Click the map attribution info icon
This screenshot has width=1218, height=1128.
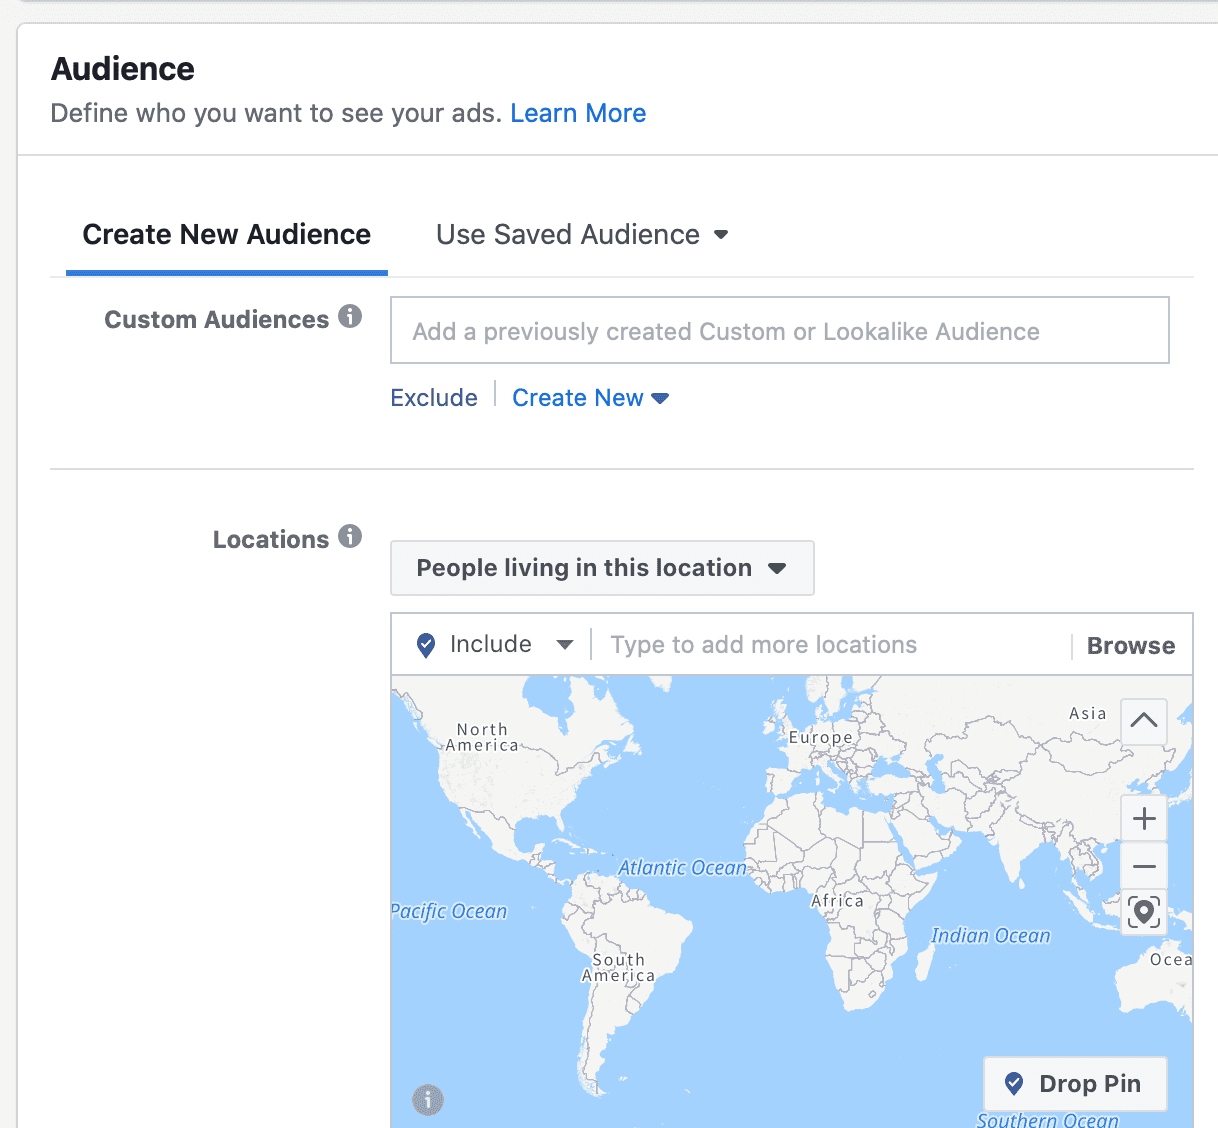[x=428, y=1101]
